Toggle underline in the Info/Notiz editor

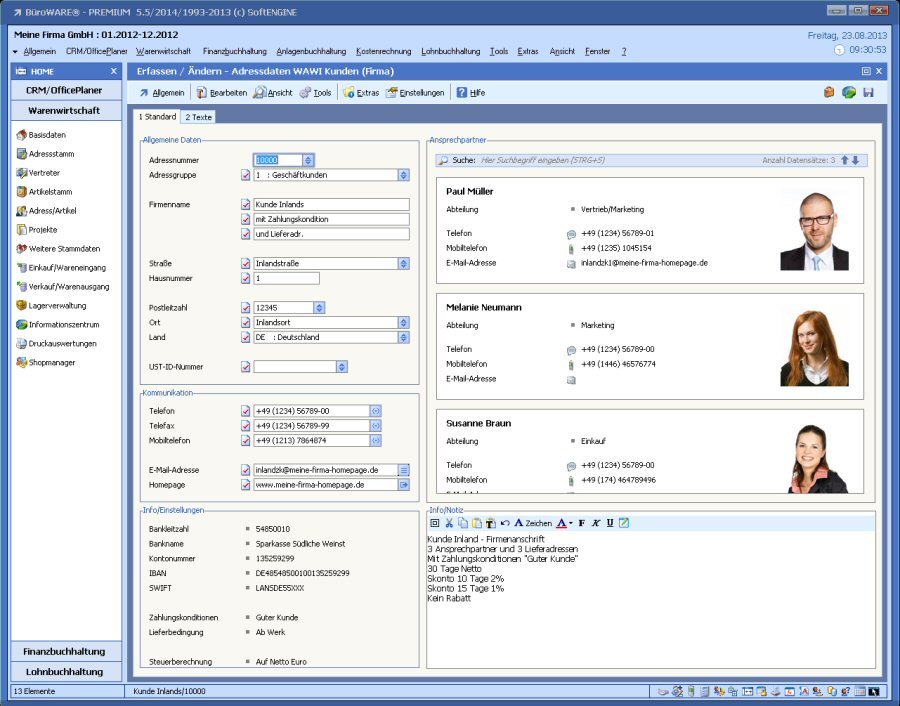609,523
